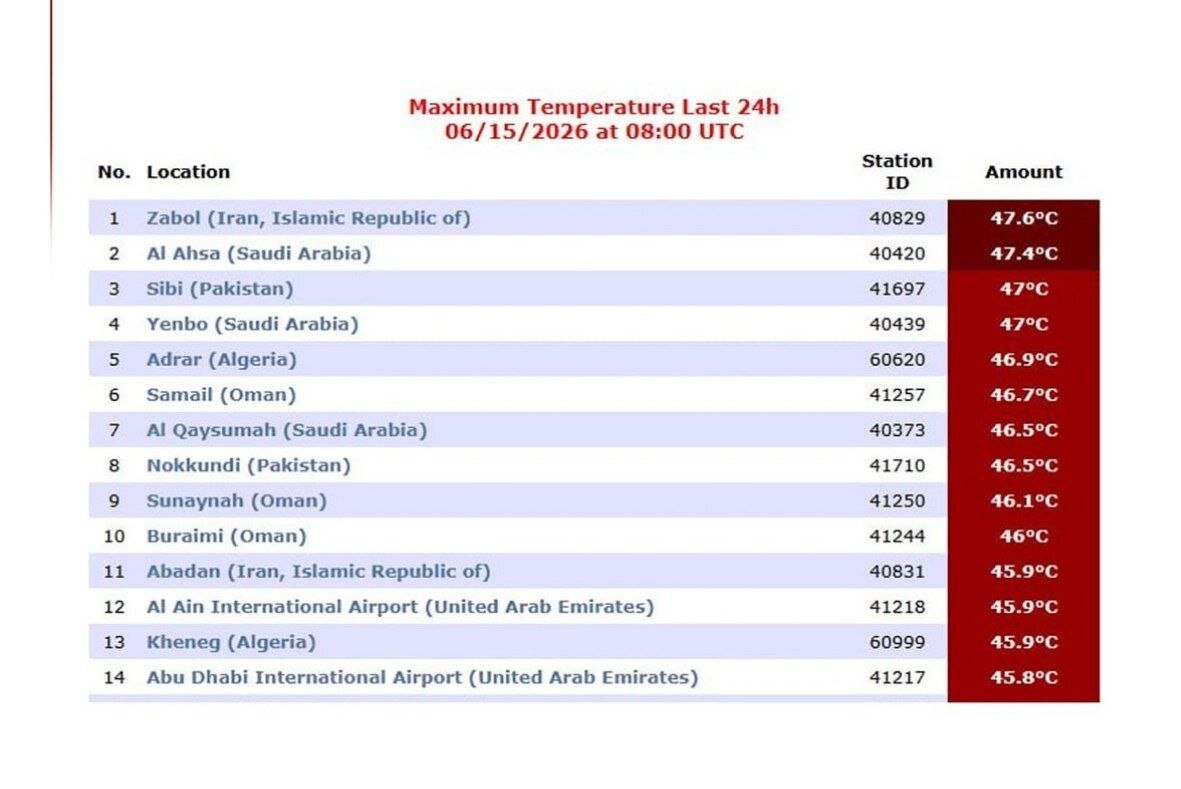Viewport: 1181px width, 789px height.
Task: Click Al Qaysumah (Saudi Arabia) link
Action: (287, 431)
